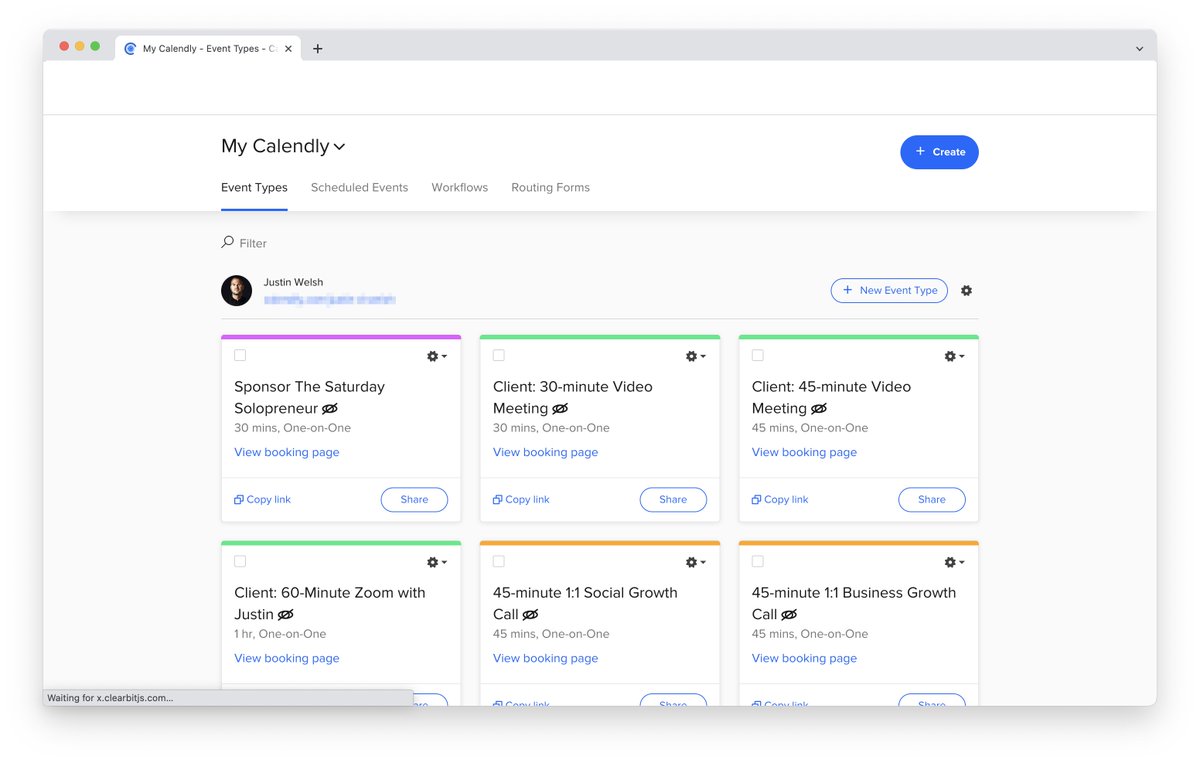Click the Calendly favicon on the browser tab
This screenshot has height=763, width=1200.
tap(130, 48)
